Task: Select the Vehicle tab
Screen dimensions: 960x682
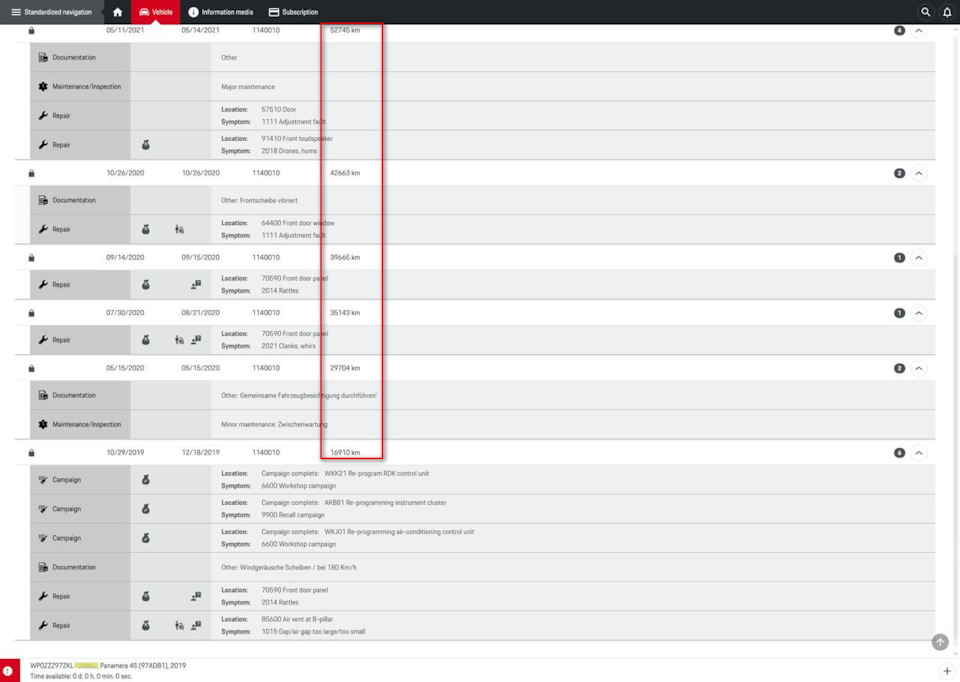Action: click(156, 12)
